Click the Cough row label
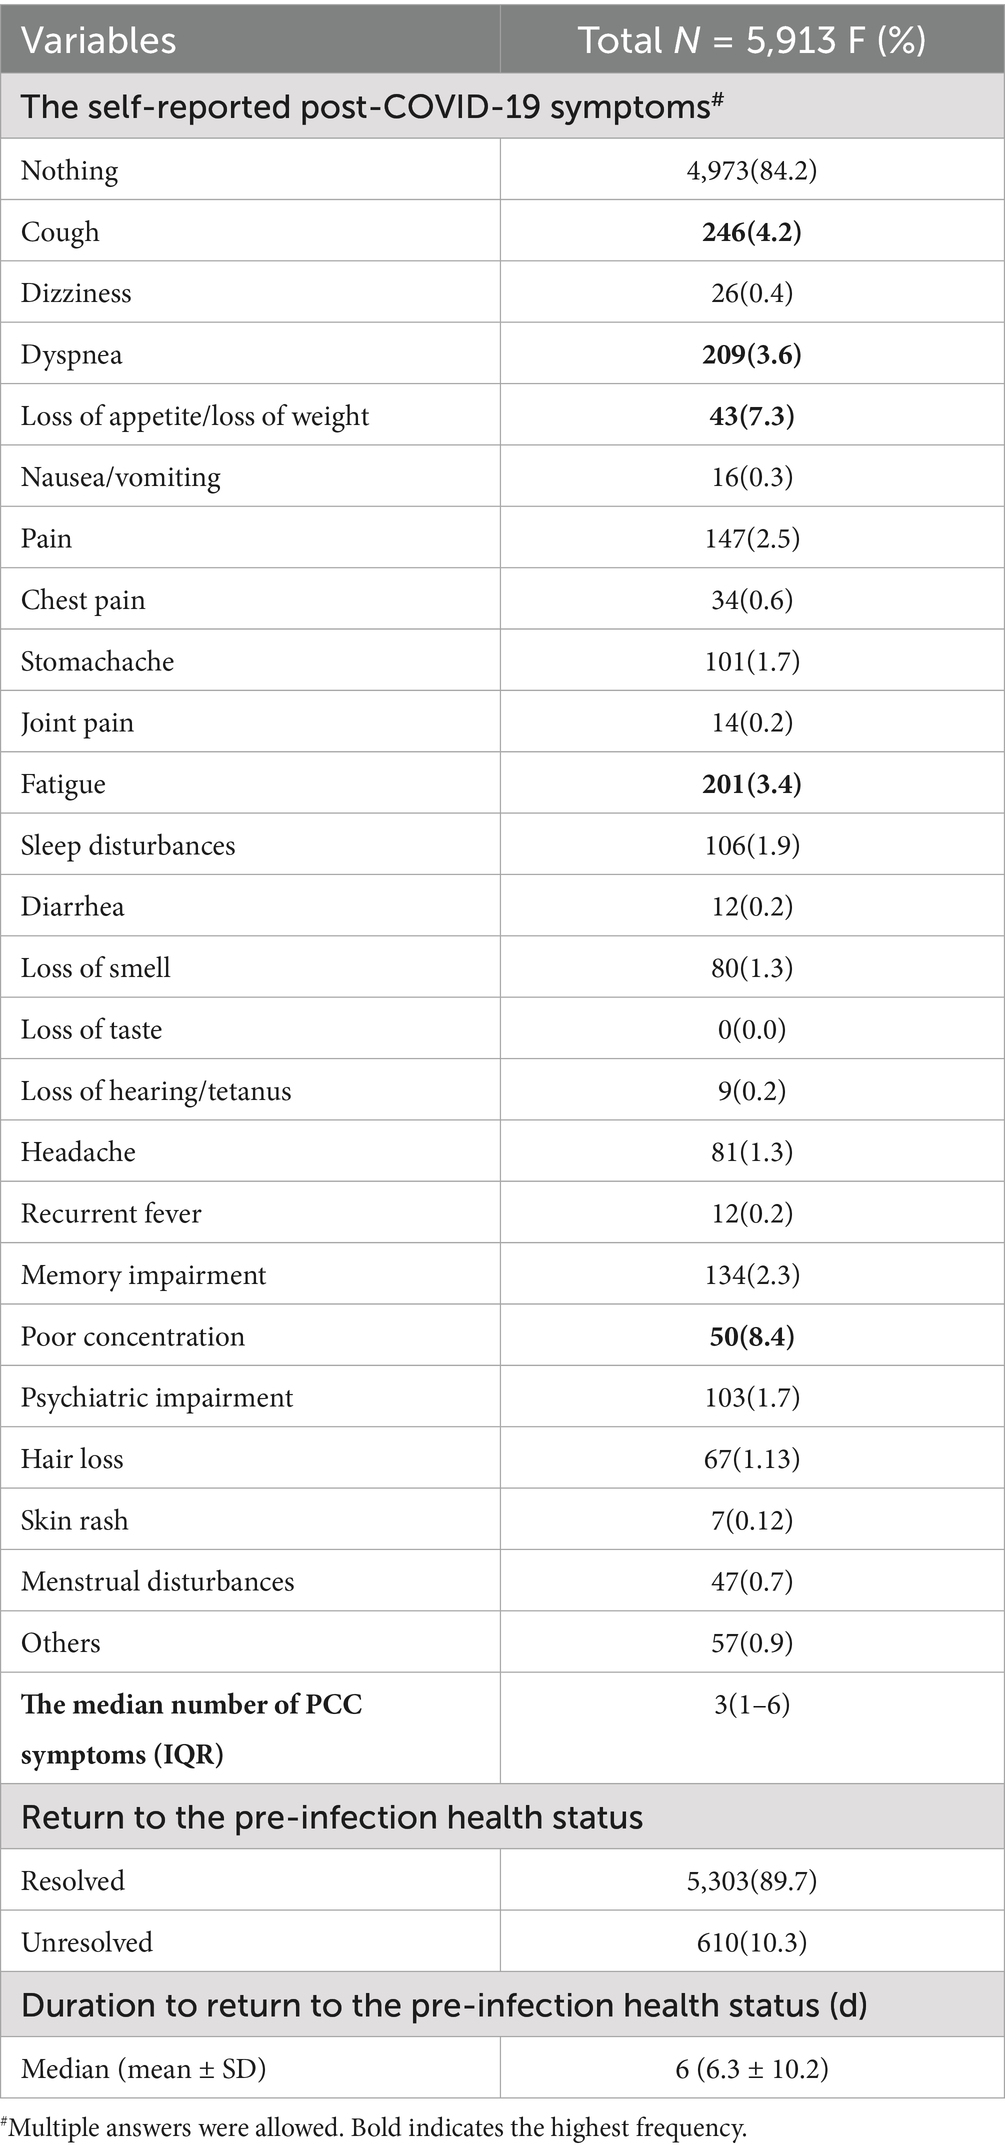 click(x=60, y=232)
